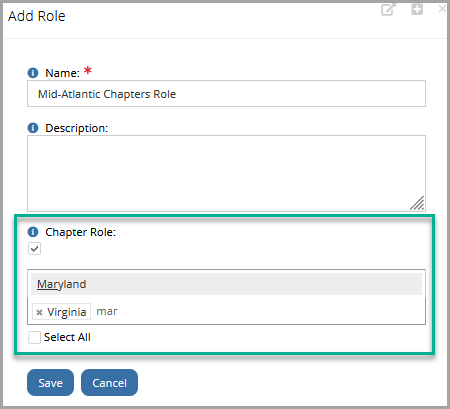The width and height of the screenshot is (450, 409).
Task: Focus the chapter search field containing 'mar'
Action: click(259, 311)
